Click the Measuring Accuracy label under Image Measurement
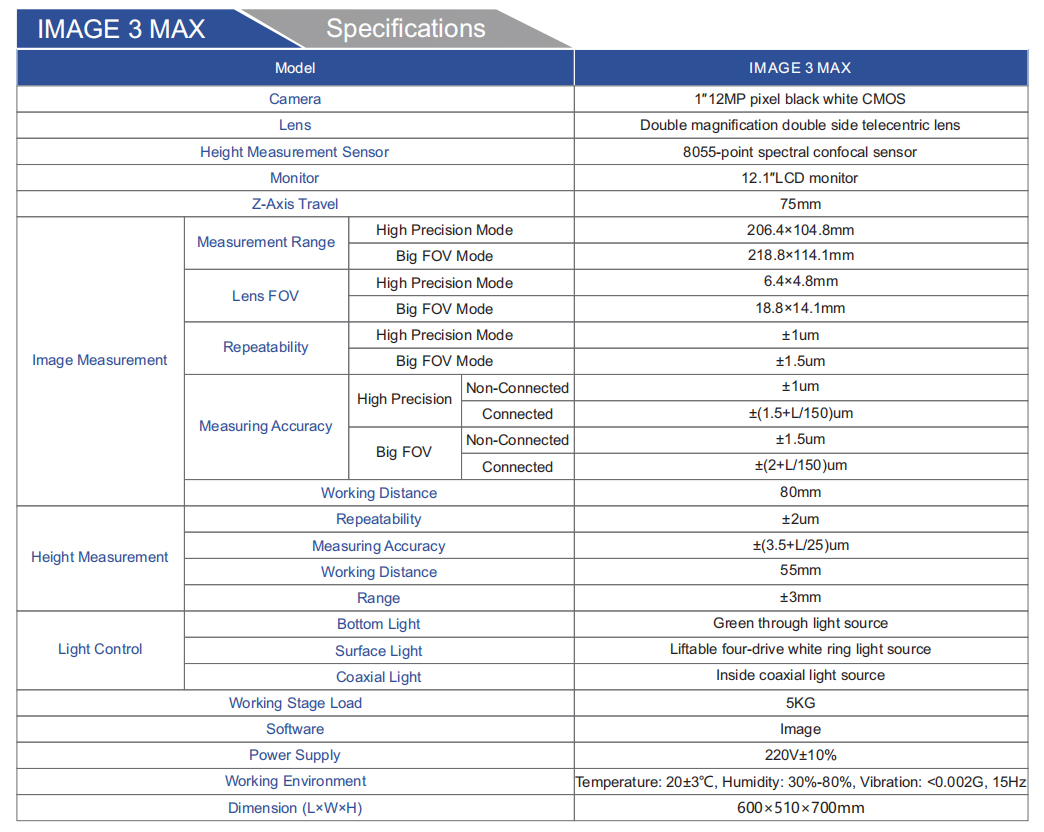 pyautogui.click(x=266, y=426)
